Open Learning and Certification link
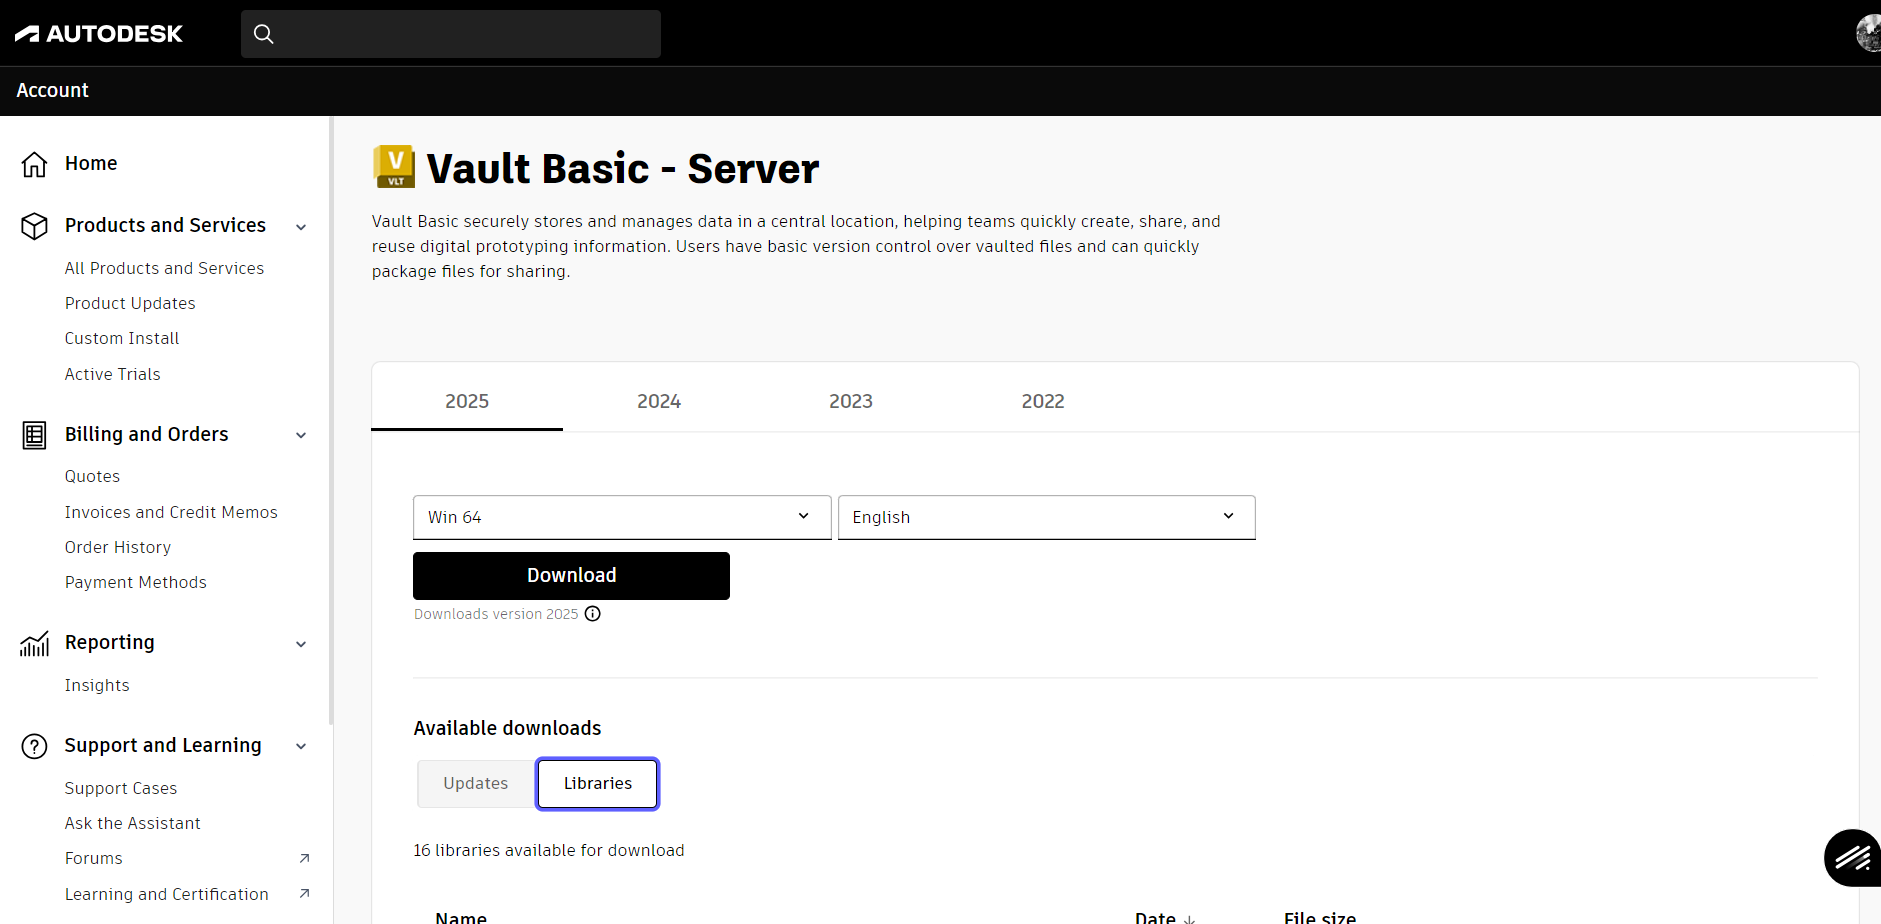The image size is (1881, 924). (167, 894)
